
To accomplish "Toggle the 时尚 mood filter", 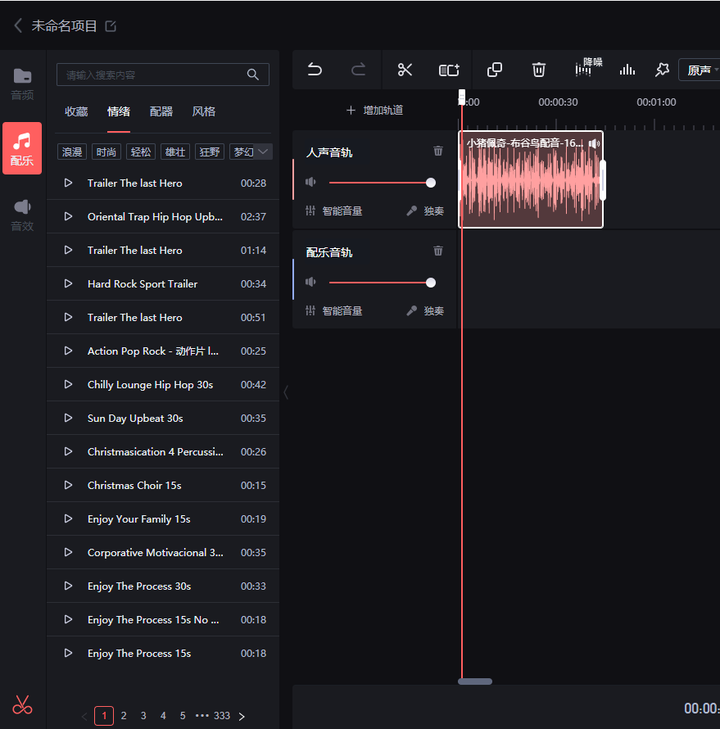I will tap(106, 152).
